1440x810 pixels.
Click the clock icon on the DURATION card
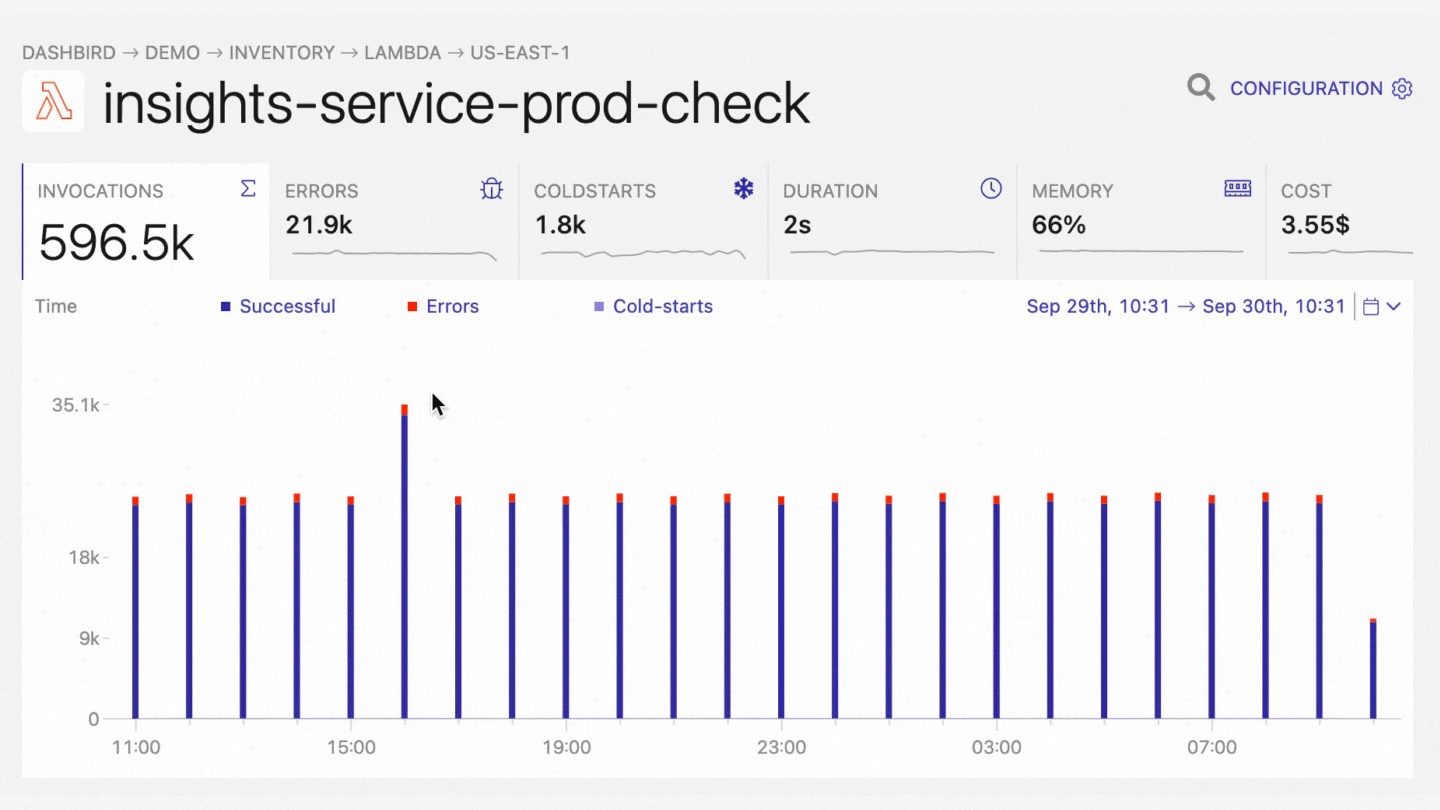pyautogui.click(x=991, y=188)
